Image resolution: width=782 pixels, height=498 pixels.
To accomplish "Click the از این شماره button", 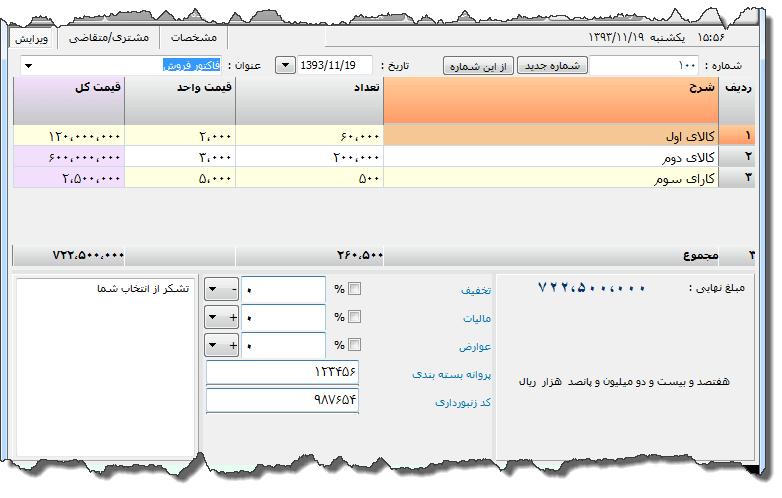I will click(478, 66).
